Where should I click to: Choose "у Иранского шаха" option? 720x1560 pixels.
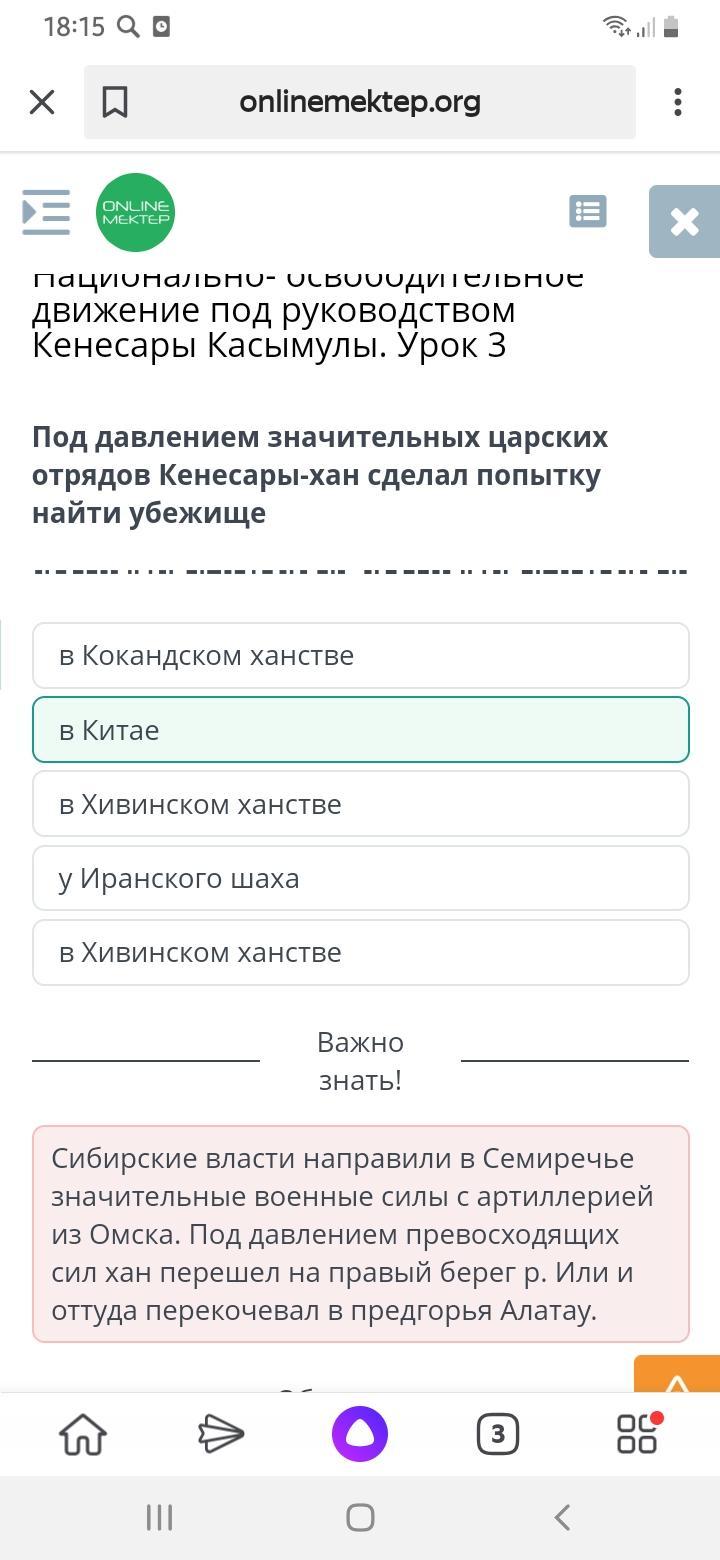click(360, 878)
